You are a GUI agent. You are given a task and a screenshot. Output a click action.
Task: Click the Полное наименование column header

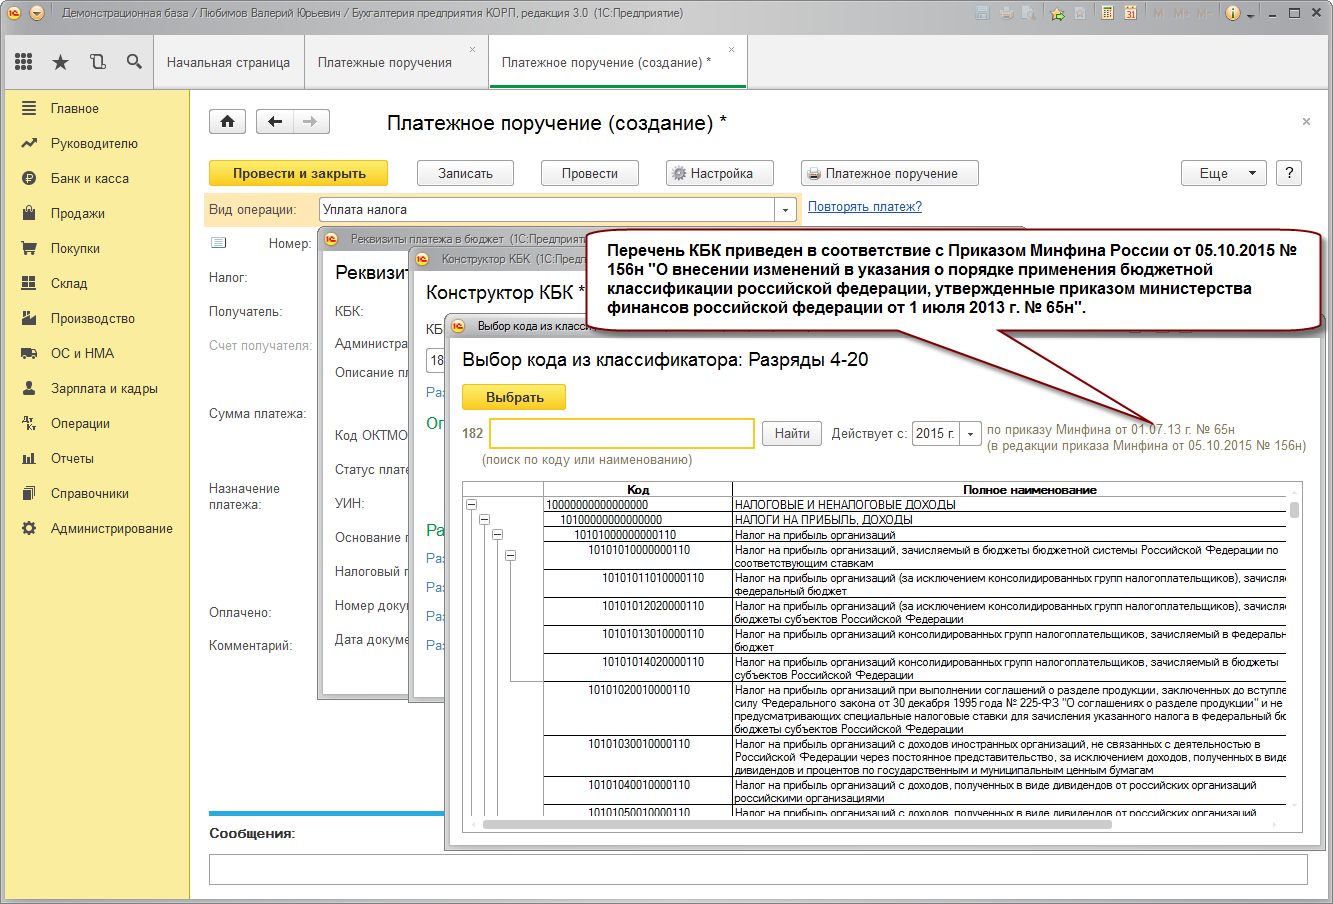(1029, 490)
